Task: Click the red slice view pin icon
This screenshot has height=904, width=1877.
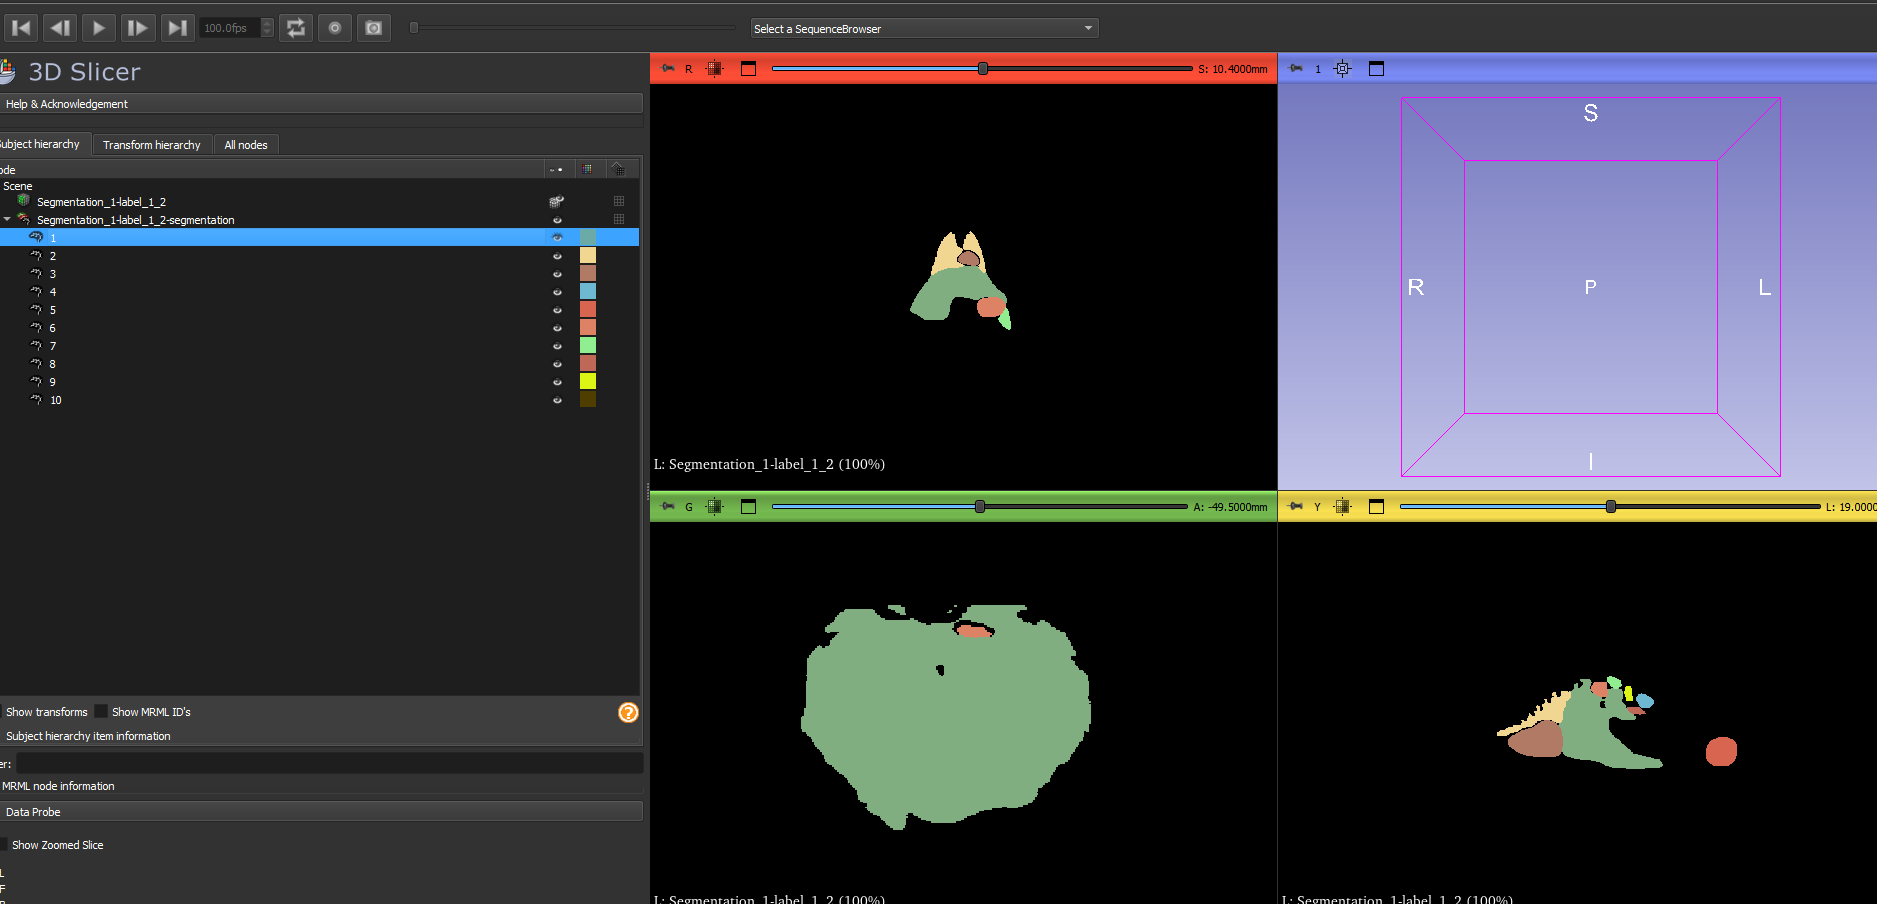Action: coord(668,69)
